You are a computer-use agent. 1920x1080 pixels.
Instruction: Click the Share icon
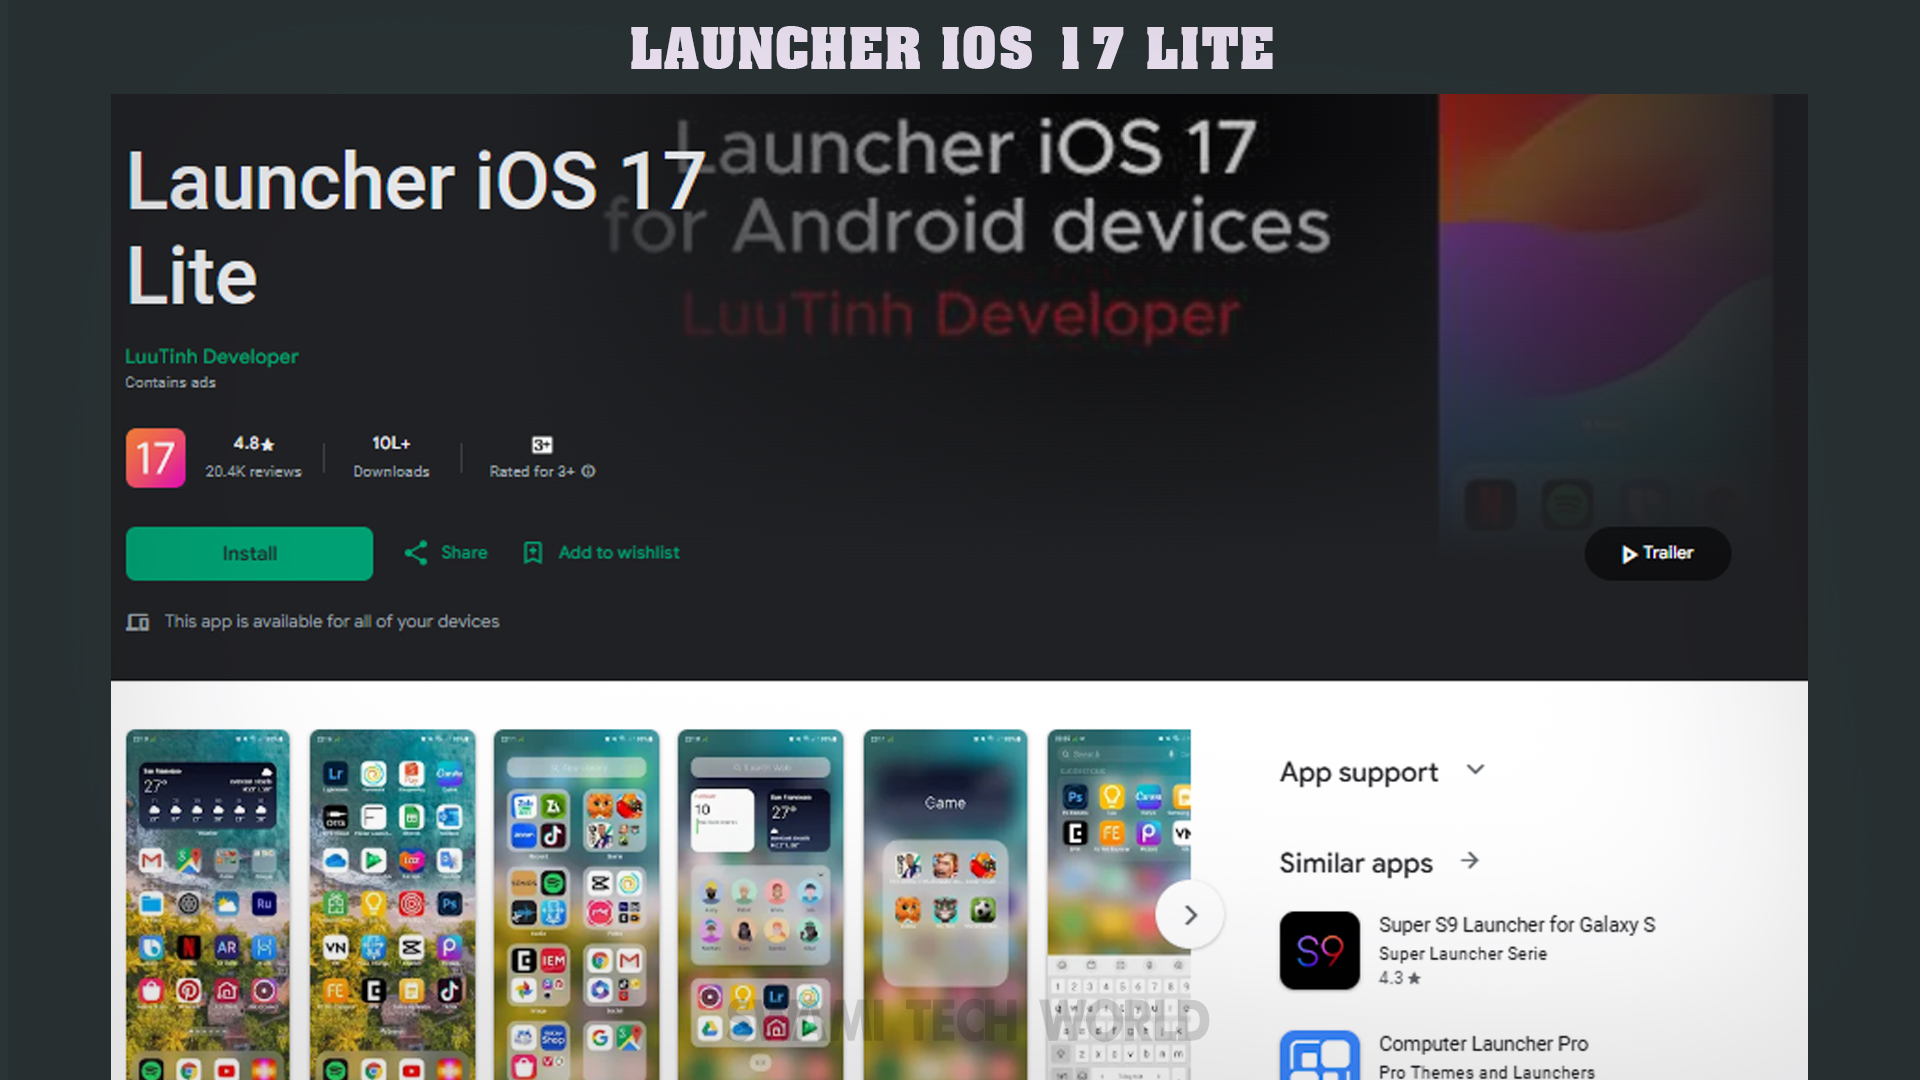click(416, 553)
